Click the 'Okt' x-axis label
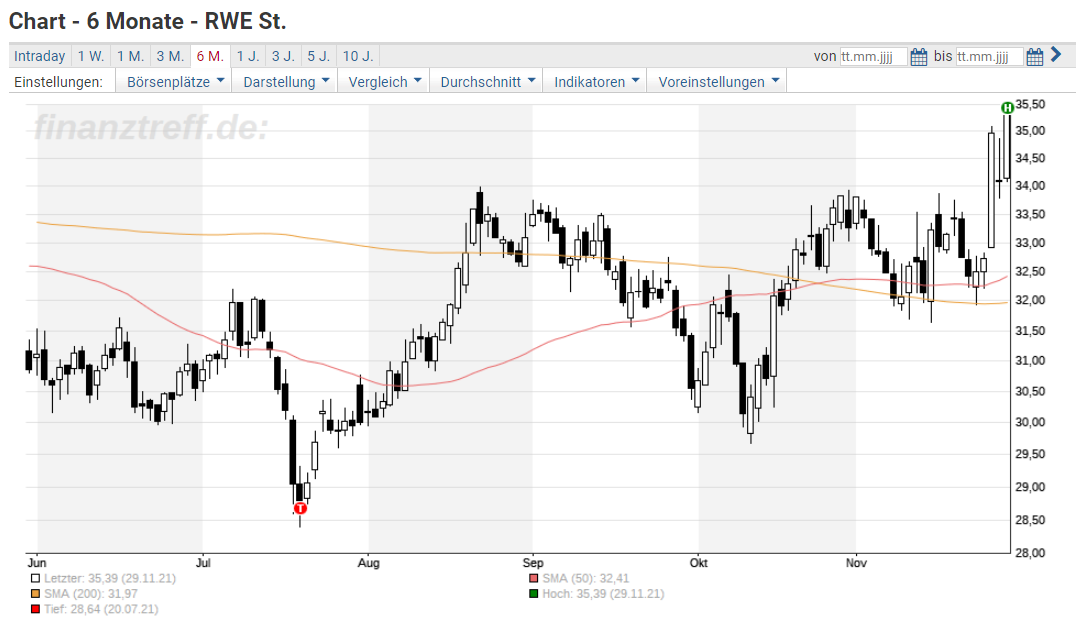Image resolution: width=1085 pixels, height=632 pixels. [x=698, y=563]
